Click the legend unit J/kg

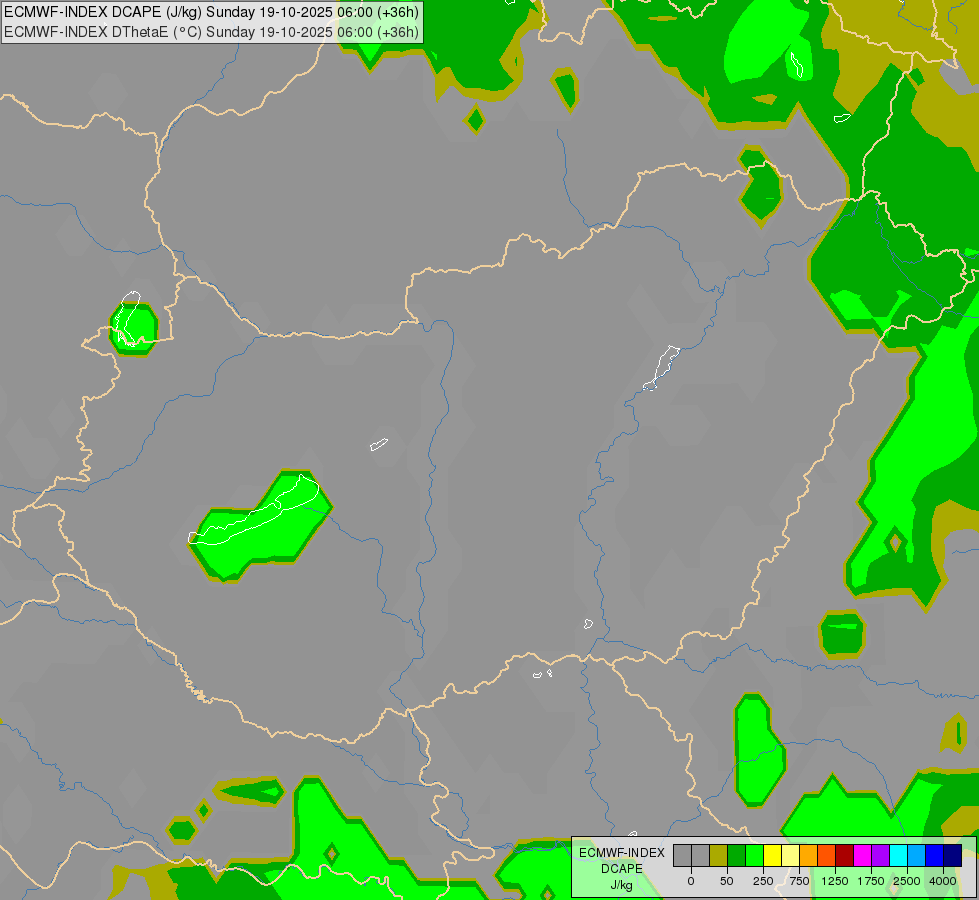[x=622, y=885]
